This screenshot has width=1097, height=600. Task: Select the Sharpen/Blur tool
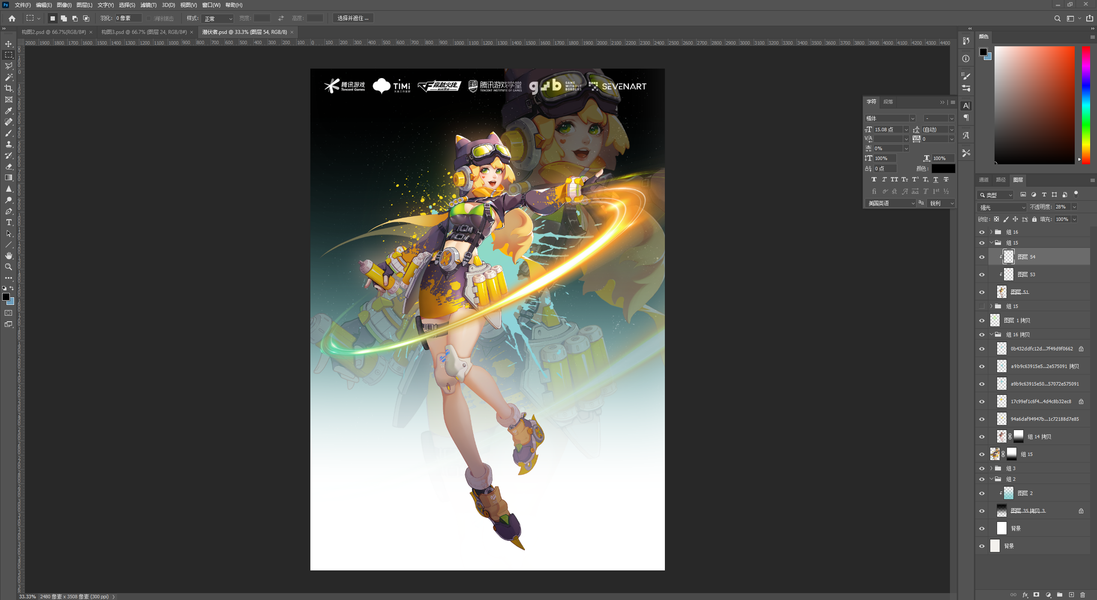(8, 189)
